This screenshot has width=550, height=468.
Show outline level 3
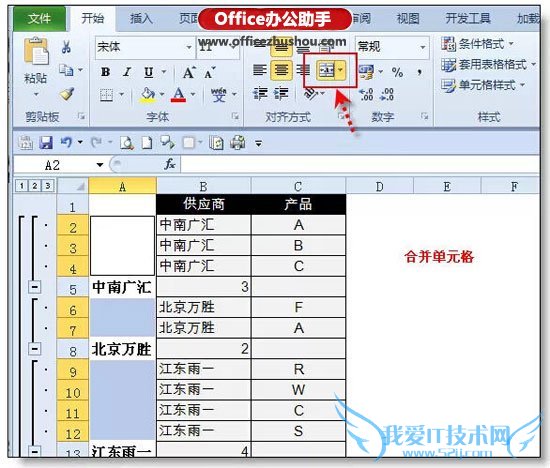pyautogui.click(x=48, y=186)
